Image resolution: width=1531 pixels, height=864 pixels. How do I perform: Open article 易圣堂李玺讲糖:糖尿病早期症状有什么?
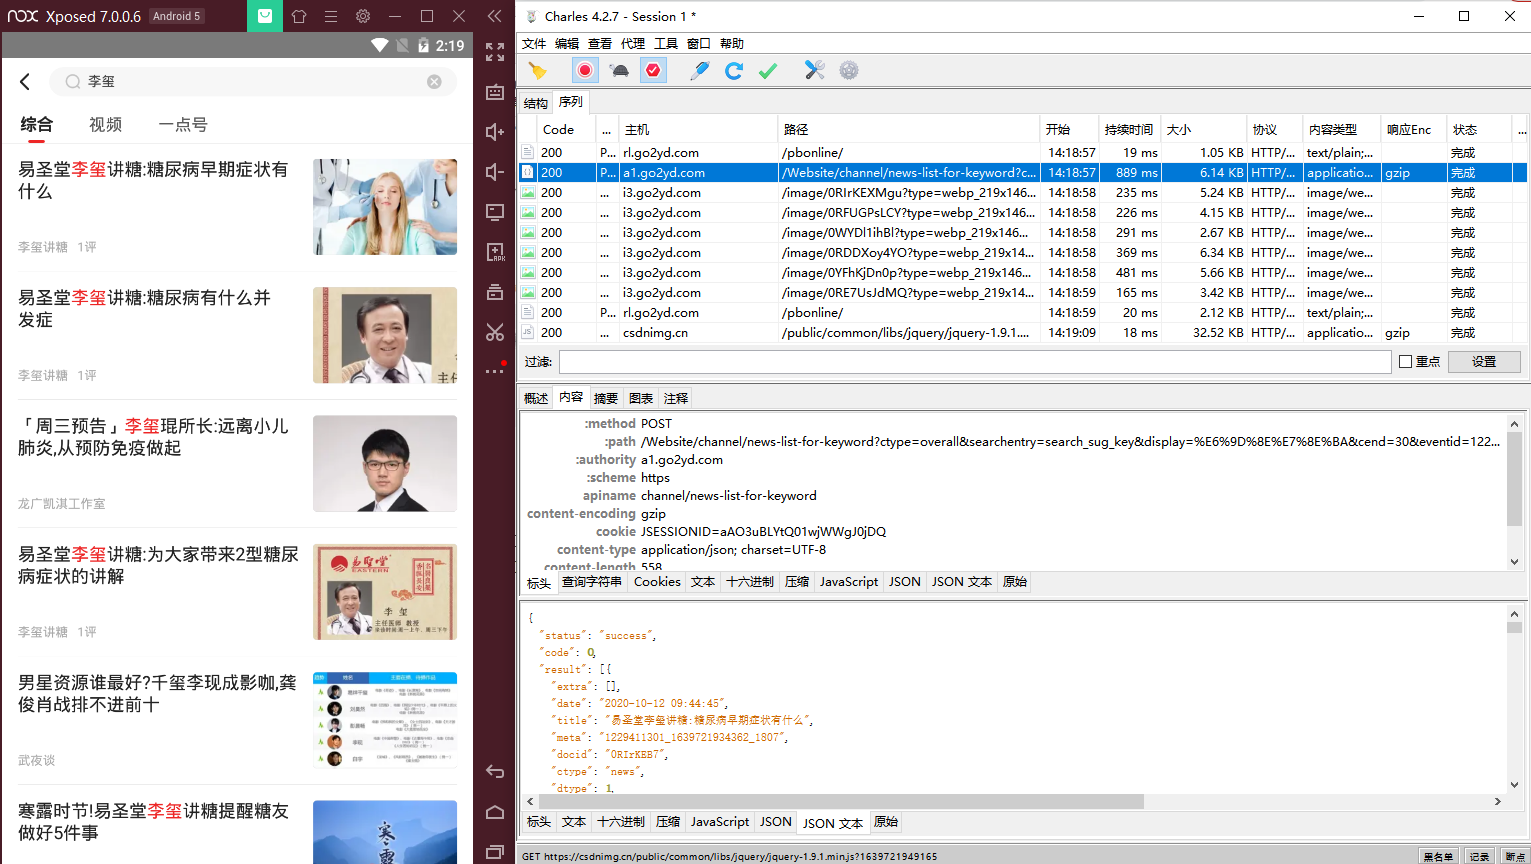pyautogui.click(x=153, y=180)
